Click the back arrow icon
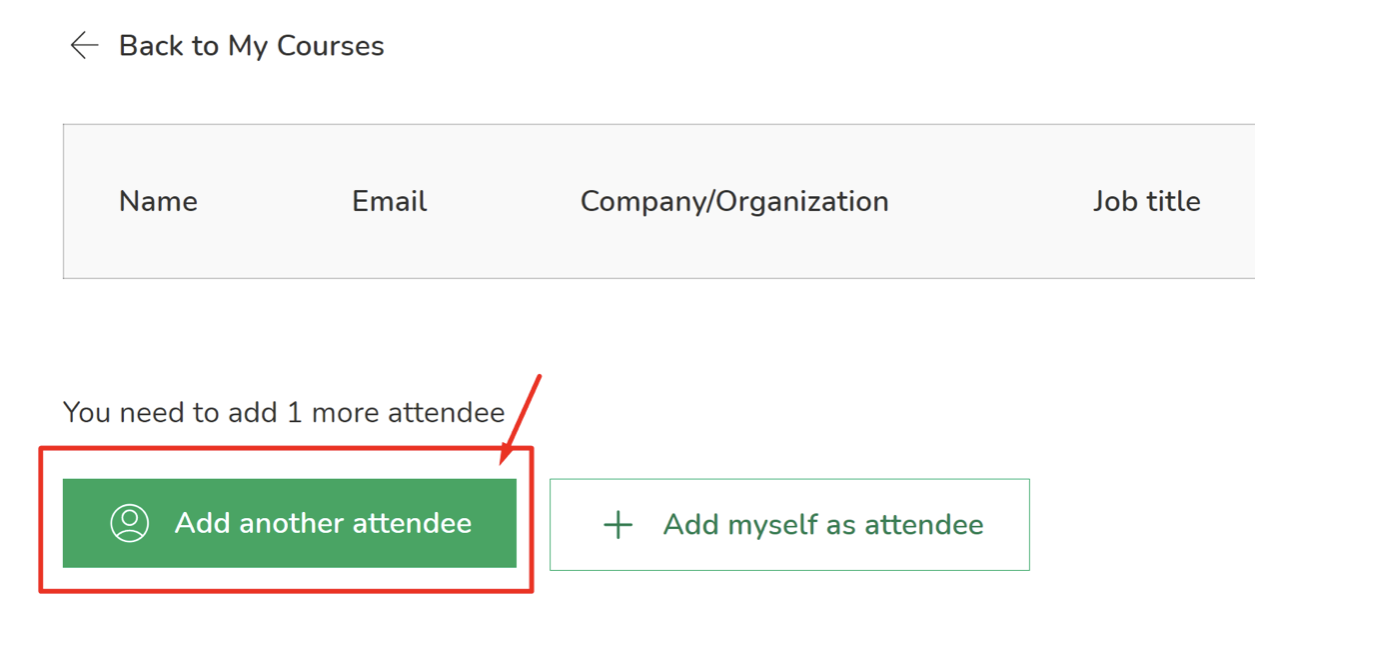The image size is (1388, 648). (84, 45)
